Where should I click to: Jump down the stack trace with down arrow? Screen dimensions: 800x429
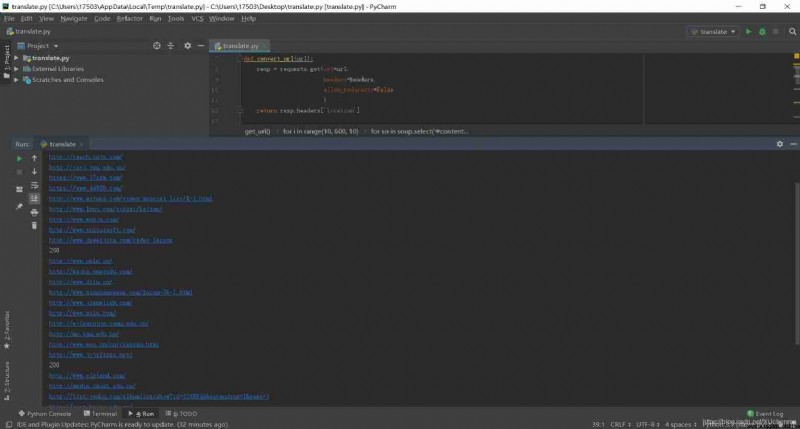point(34,172)
